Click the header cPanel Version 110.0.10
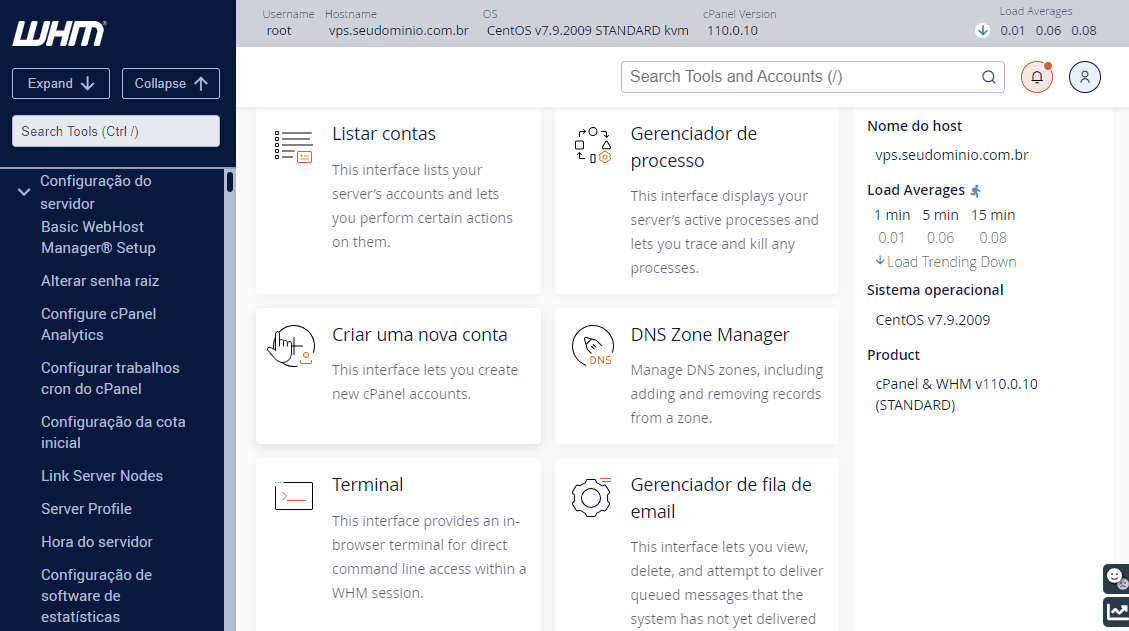1129x631 pixels. (x=732, y=30)
